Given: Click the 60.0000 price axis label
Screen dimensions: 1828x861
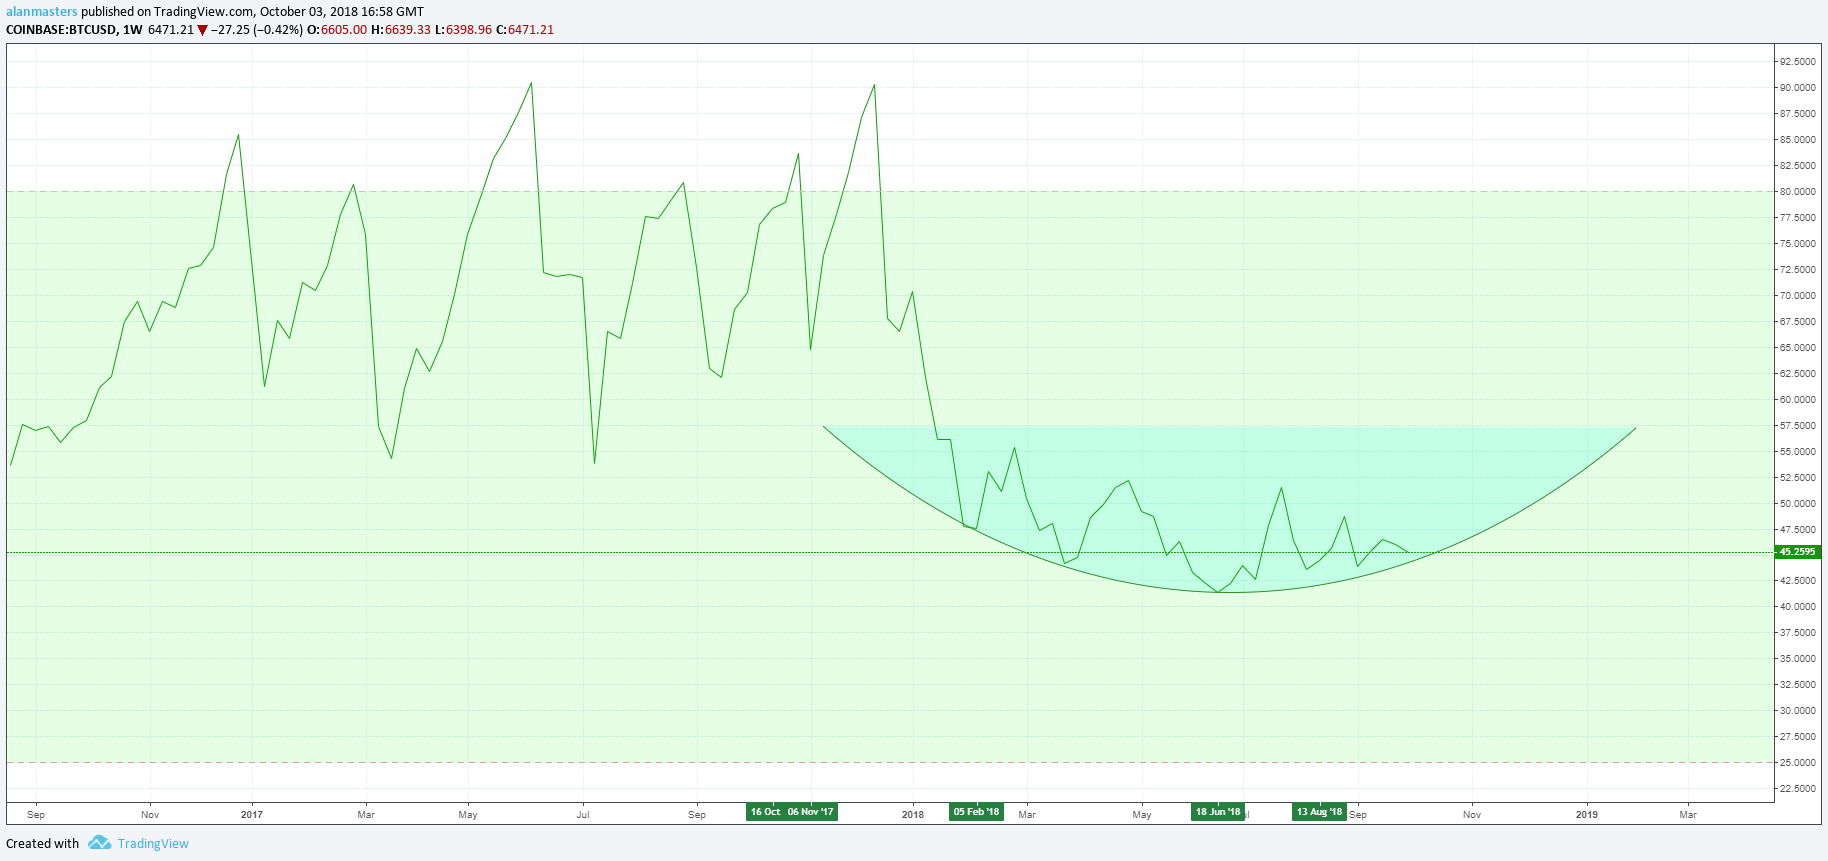Looking at the screenshot, I should click(x=1798, y=400).
